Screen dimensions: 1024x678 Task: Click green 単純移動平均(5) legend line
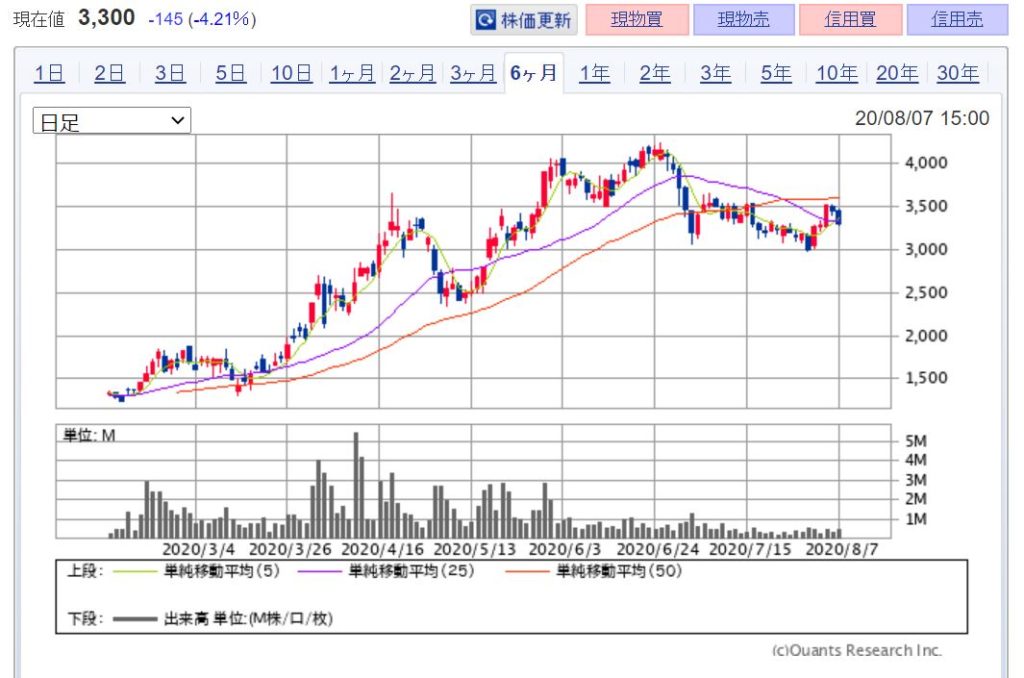point(136,572)
